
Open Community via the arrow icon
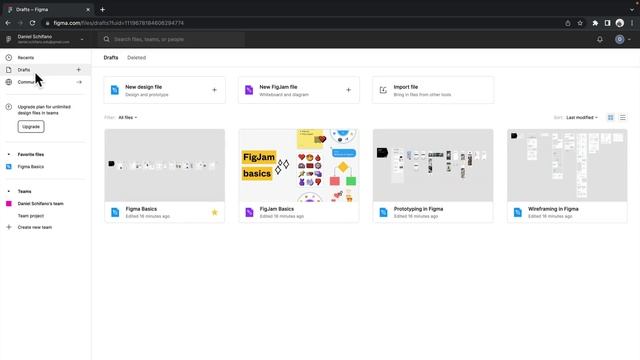coord(79,82)
